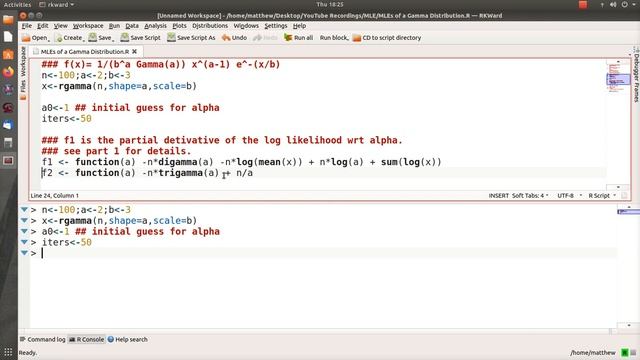Image resolution: width=640 pixels, height=360 pixels.
Task: Click the f2 trigamma function line
Action: (x=147, y=173)
